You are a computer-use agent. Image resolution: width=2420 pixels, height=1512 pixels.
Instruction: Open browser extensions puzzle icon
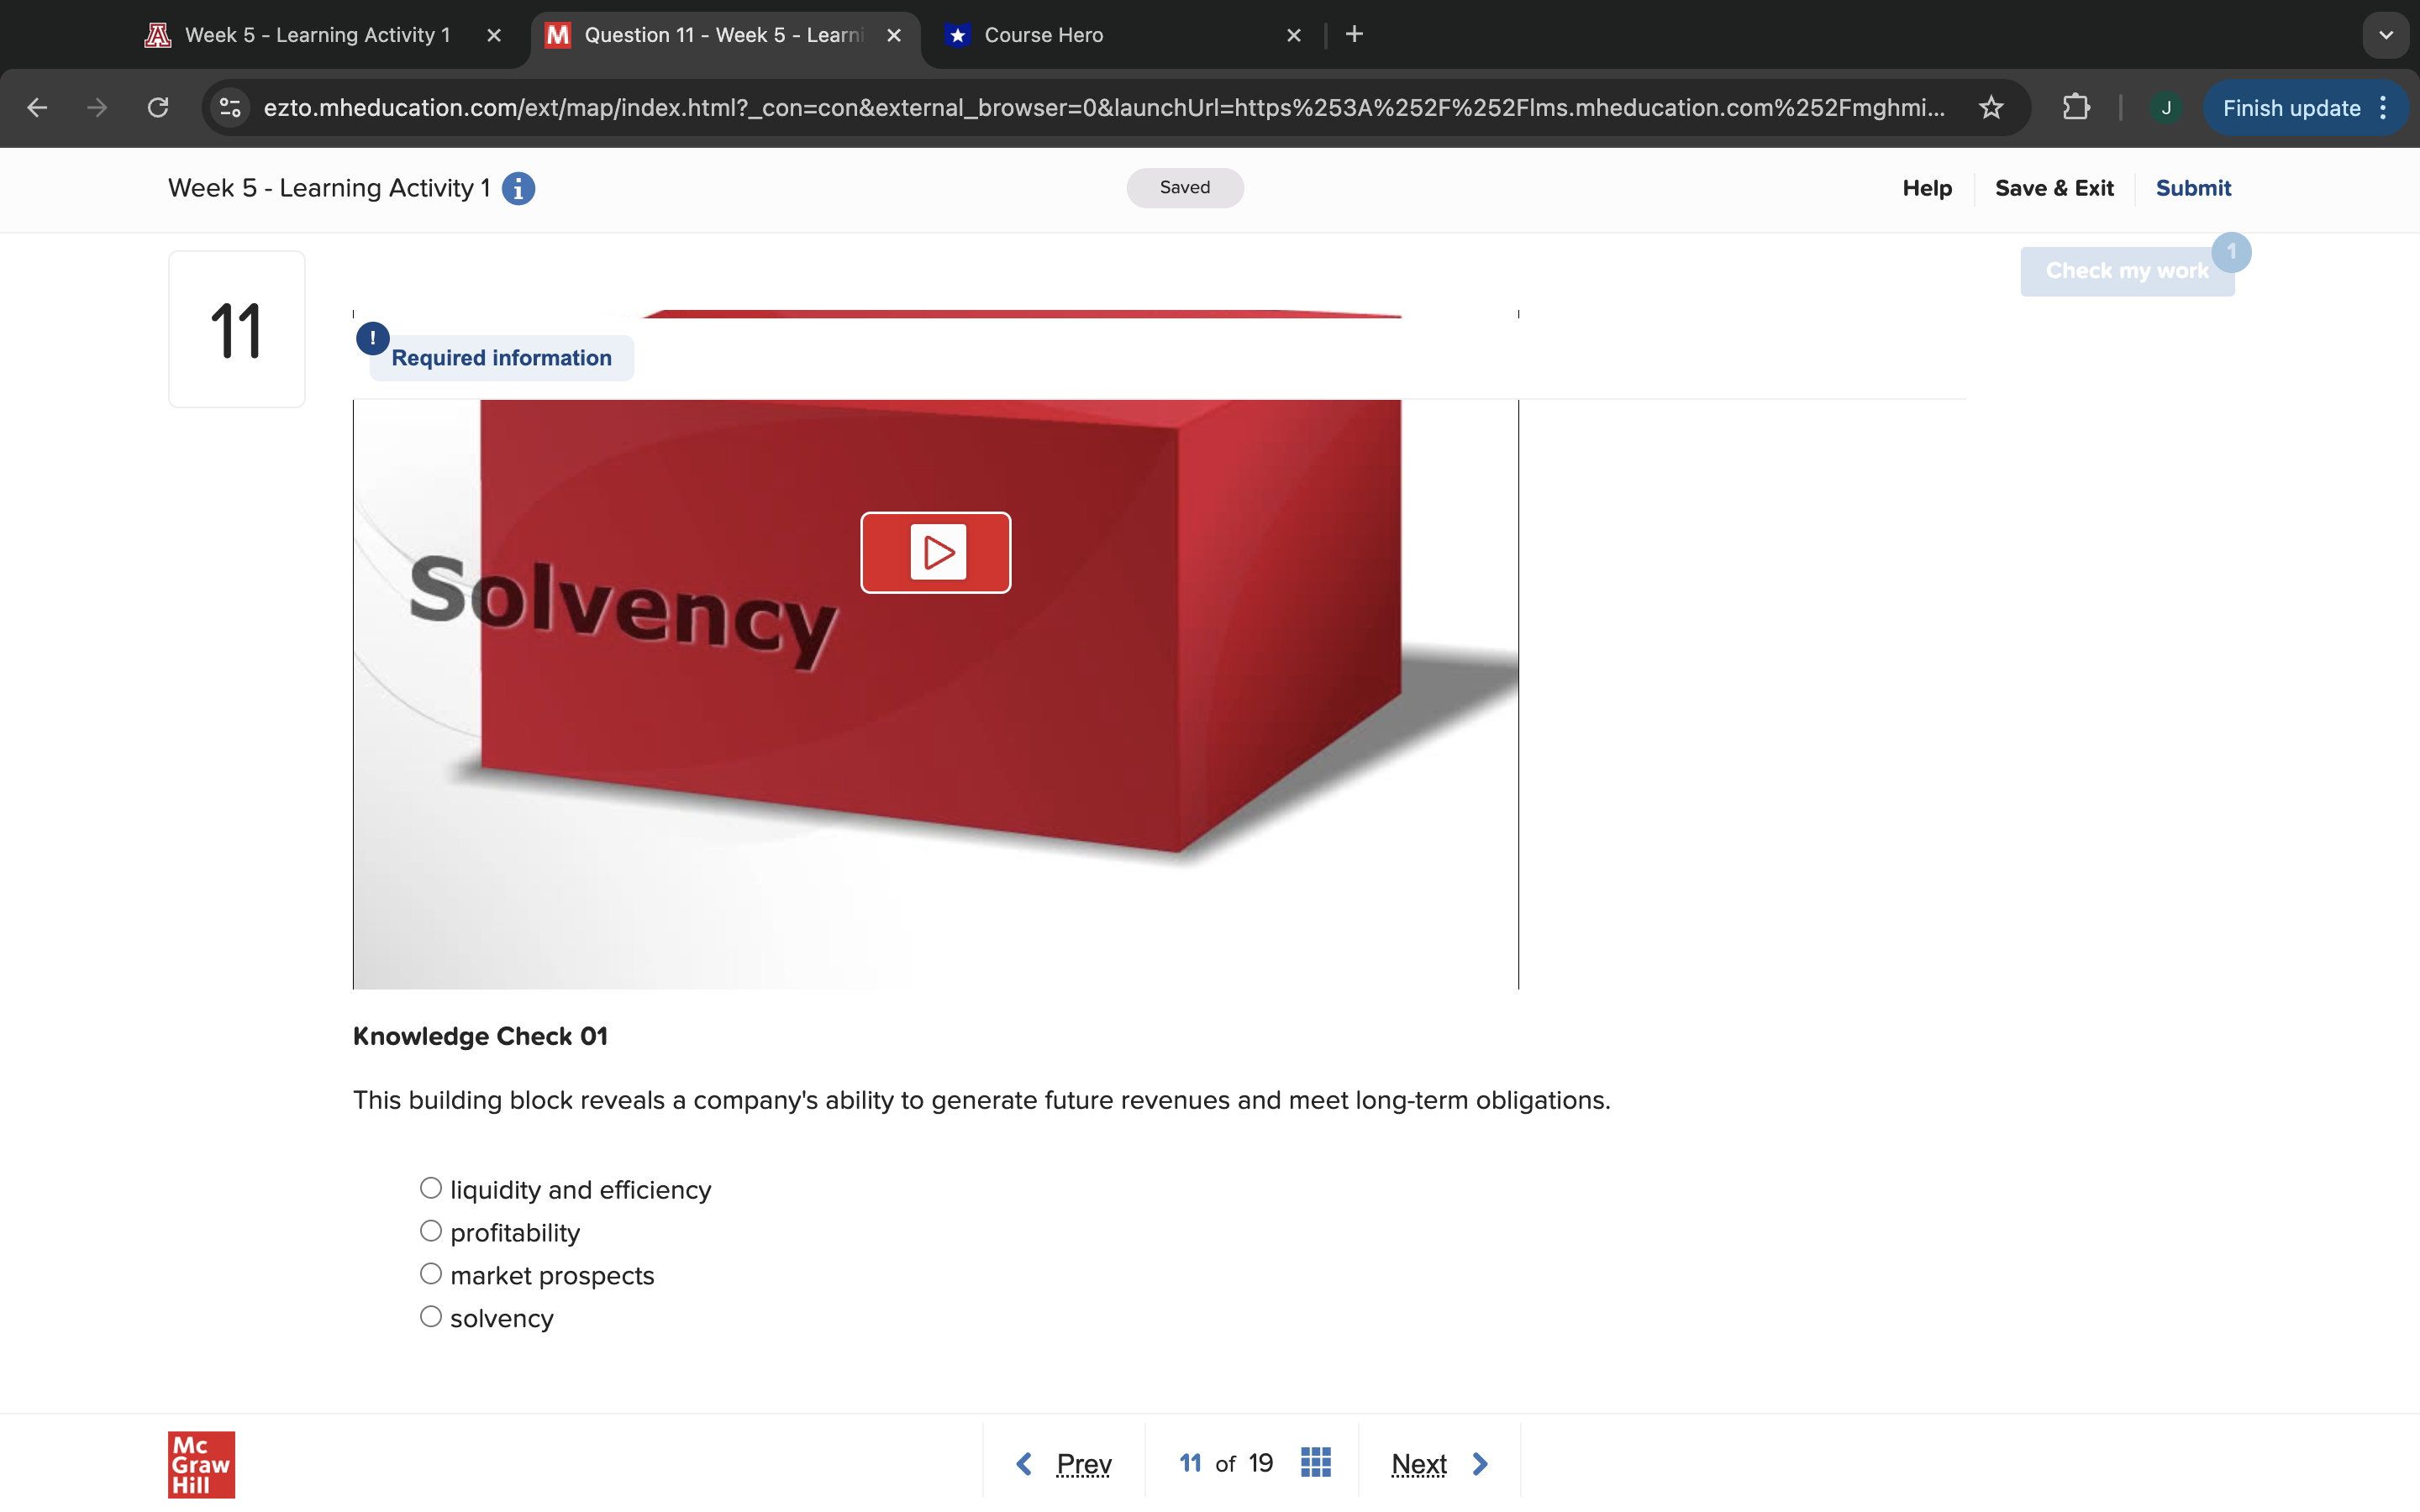[2076, 108]
